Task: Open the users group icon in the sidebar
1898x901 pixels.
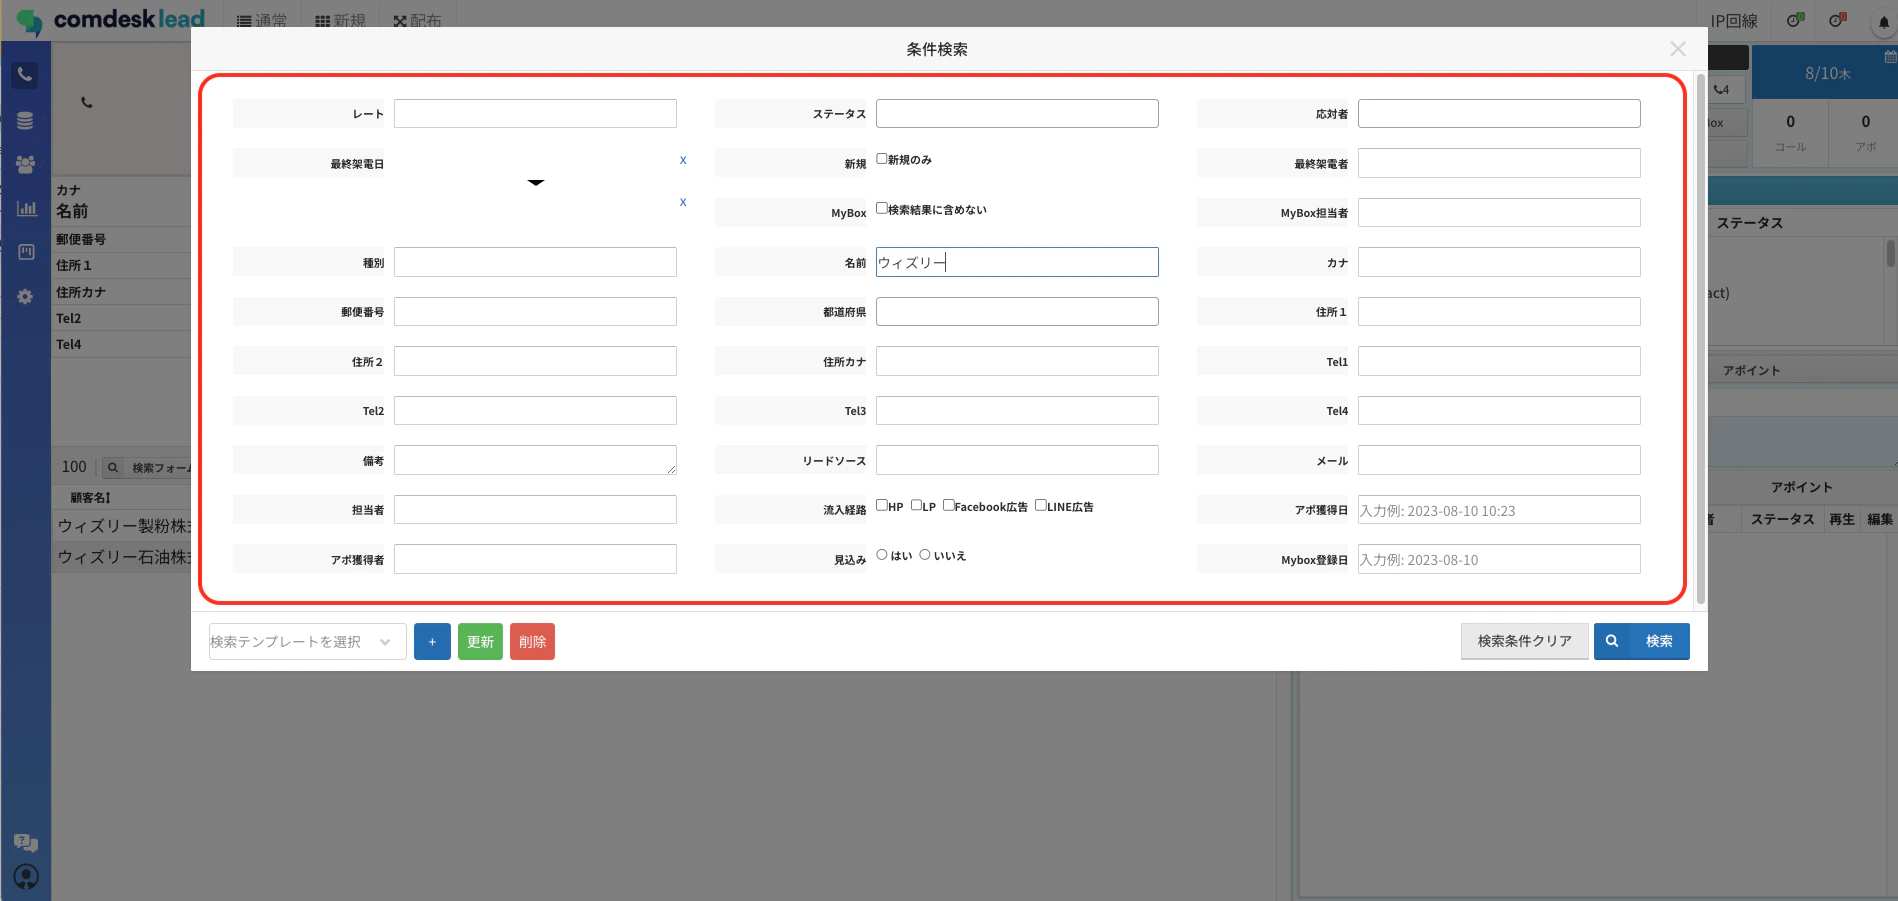Action: [25, 164]
